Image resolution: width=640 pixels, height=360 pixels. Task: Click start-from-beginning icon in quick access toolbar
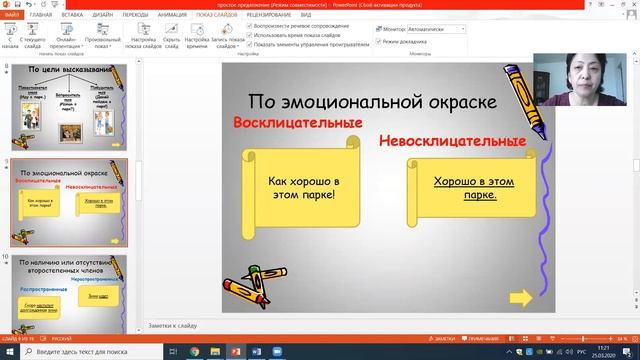tap(54, 4)
